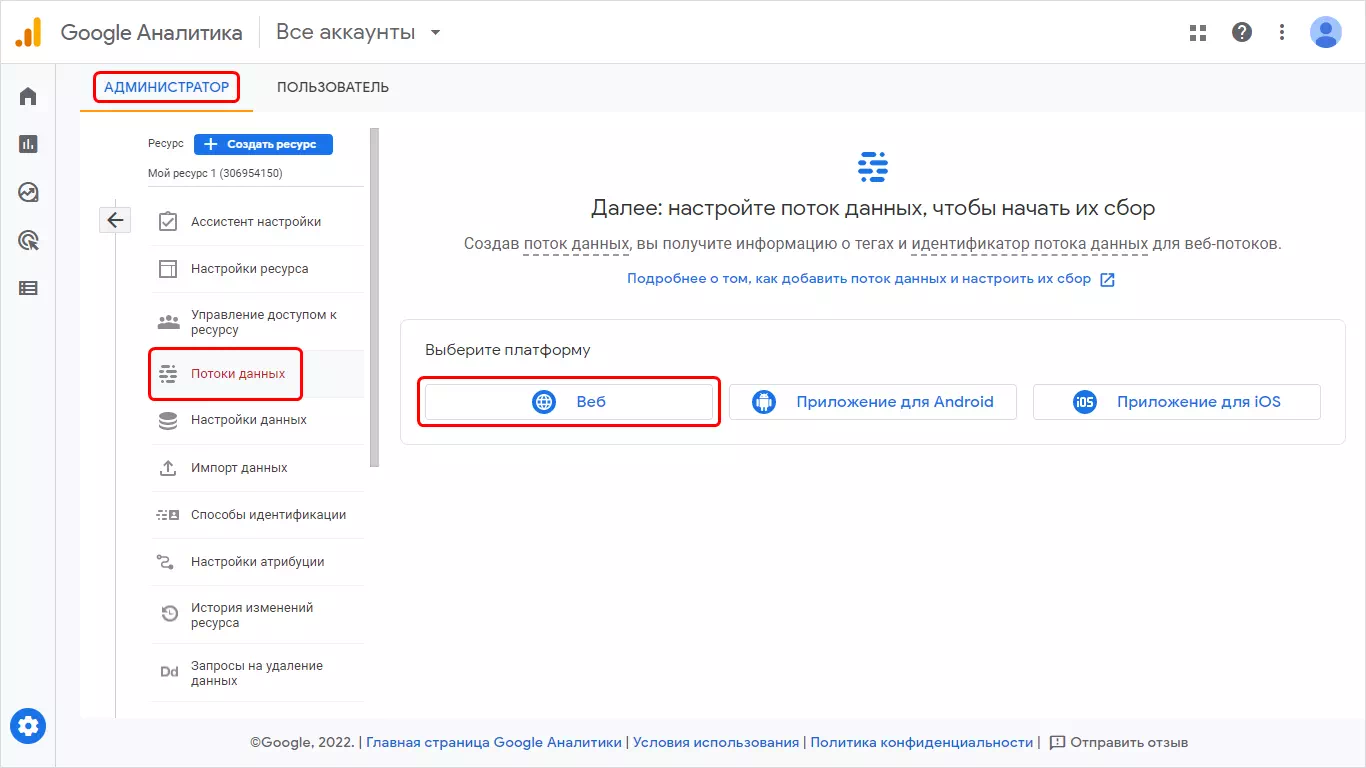Choose Приложение для Android platform
The width and height of the screenshot is (1366, 768).
coord(873,402)
